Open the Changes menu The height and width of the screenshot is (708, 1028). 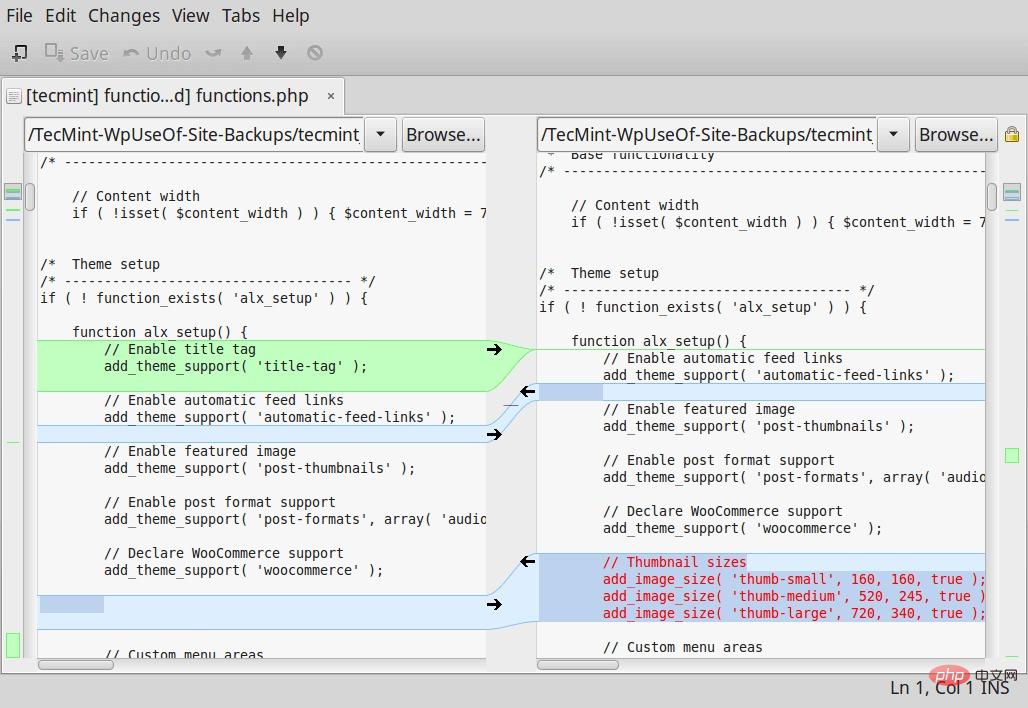coord(123,16)
